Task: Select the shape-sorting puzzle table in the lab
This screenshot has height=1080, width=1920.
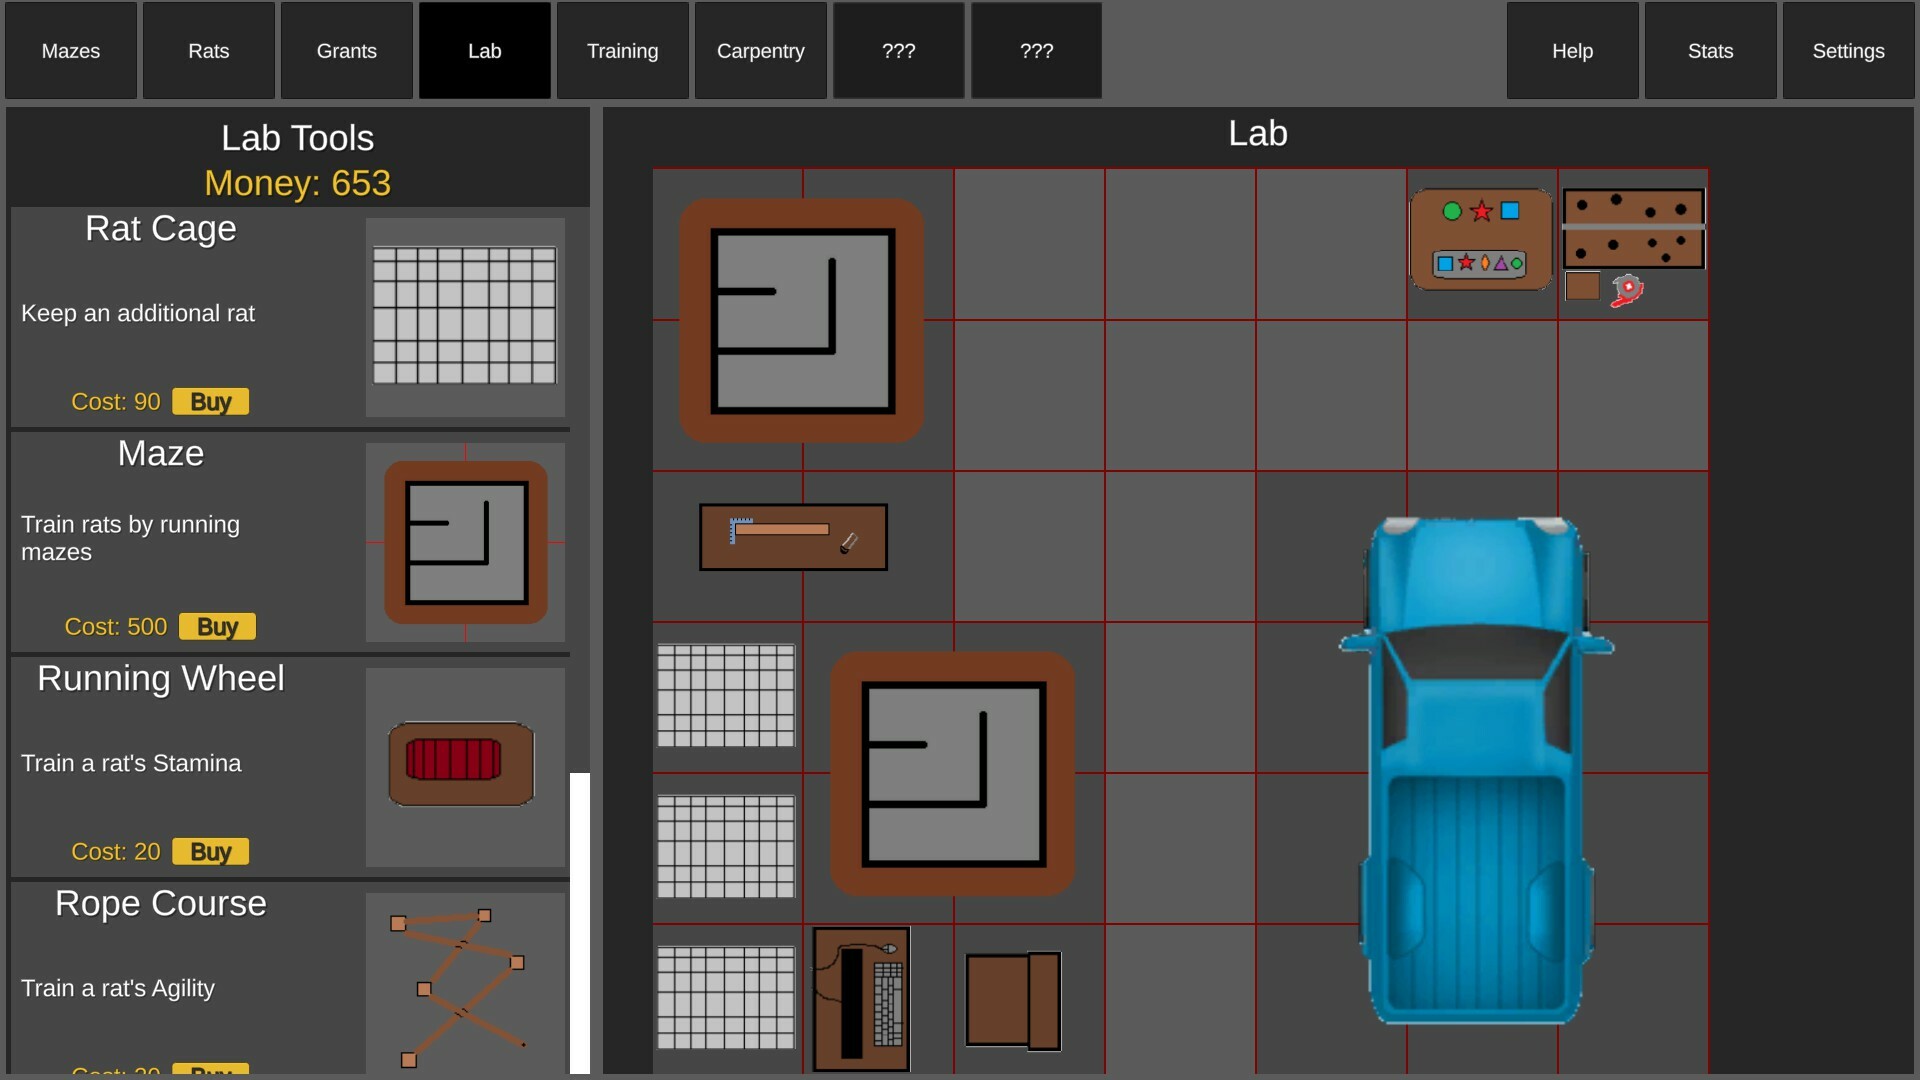Action: (1479, 238)
